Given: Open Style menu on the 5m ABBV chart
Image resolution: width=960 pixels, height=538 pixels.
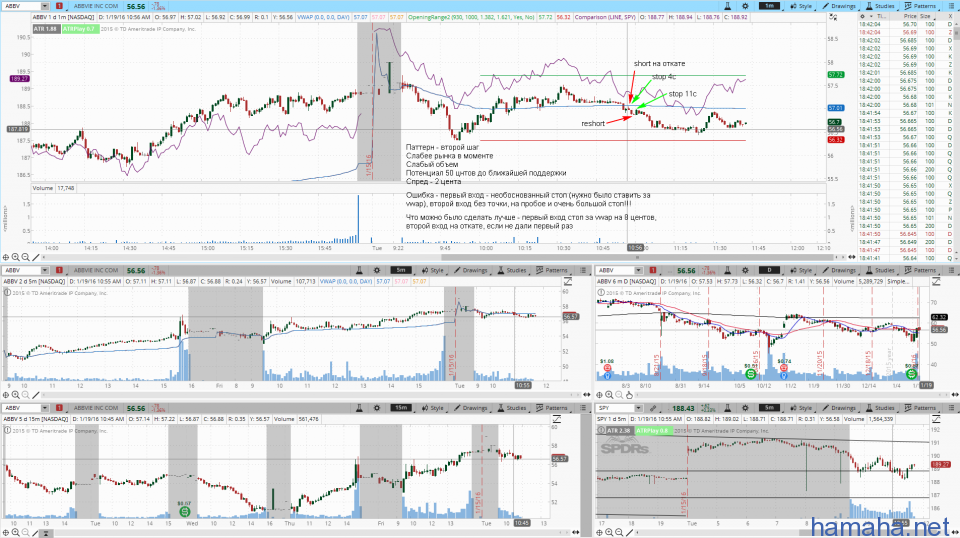Looking at the screenshot, I should [433, 270].
